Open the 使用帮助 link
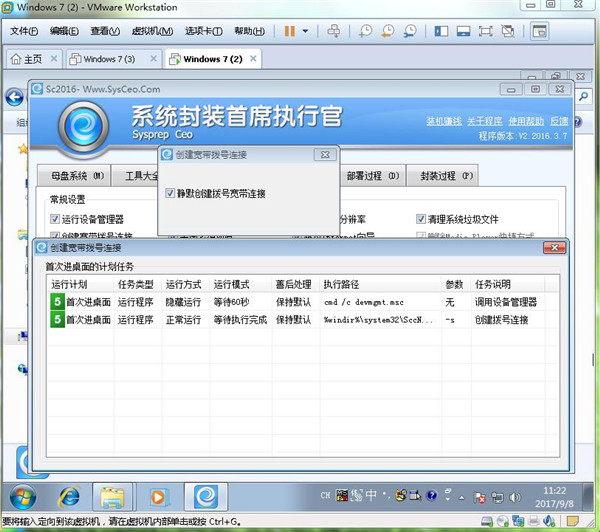Viewport: 600px width, 532px height. point(526,121)
